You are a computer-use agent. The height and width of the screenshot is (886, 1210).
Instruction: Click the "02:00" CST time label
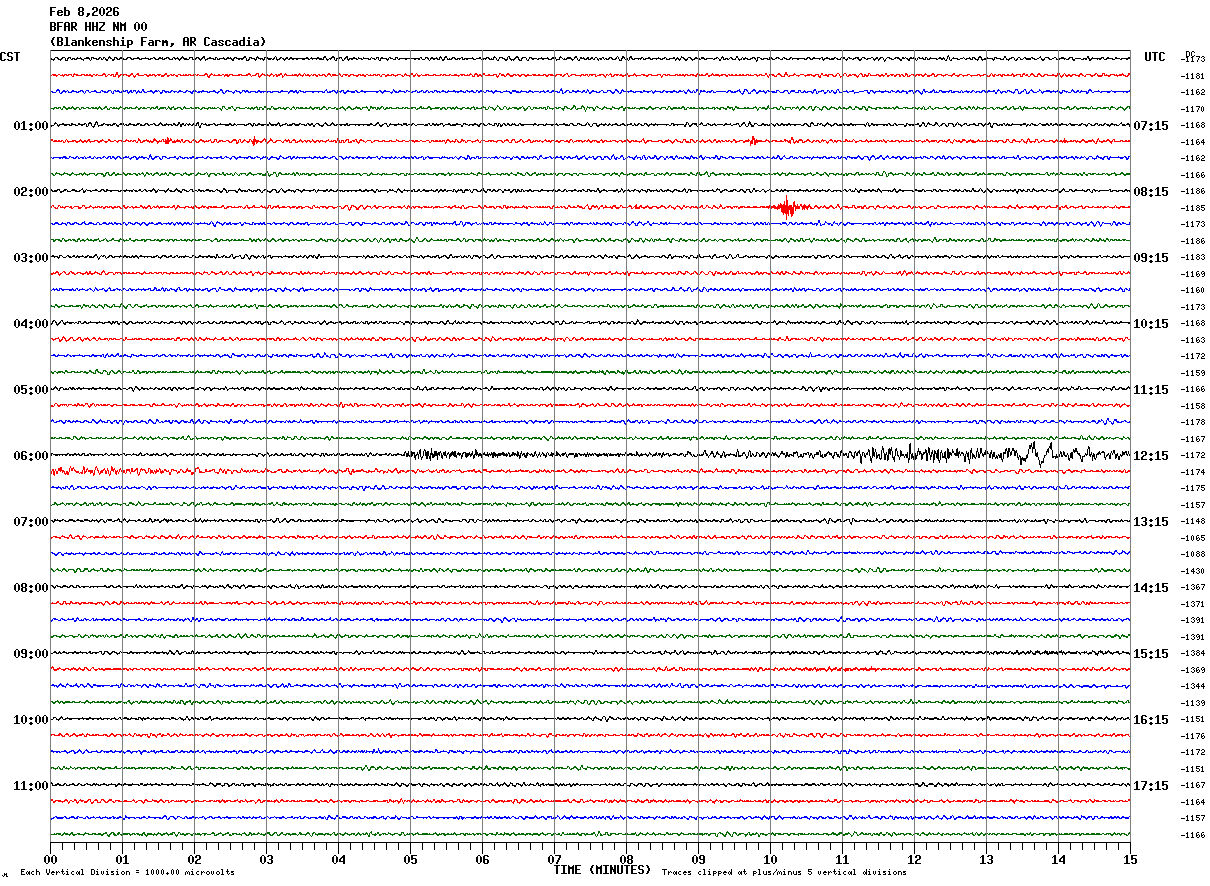click(x=31, y=192)
